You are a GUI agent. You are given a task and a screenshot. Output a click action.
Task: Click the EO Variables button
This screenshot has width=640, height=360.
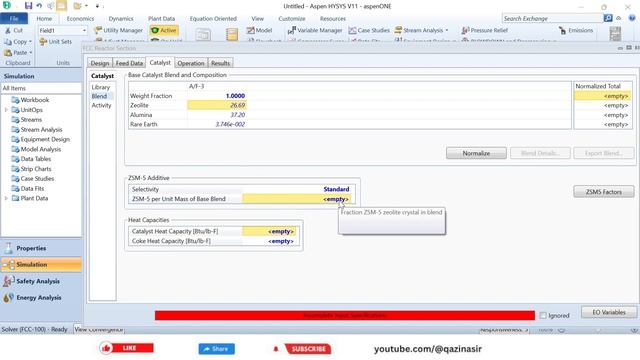click(x=609, y=312)
